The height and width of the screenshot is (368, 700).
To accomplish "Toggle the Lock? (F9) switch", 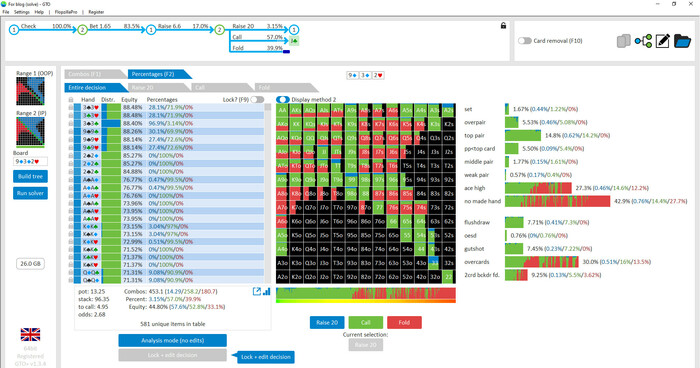I will click(257, 100).
